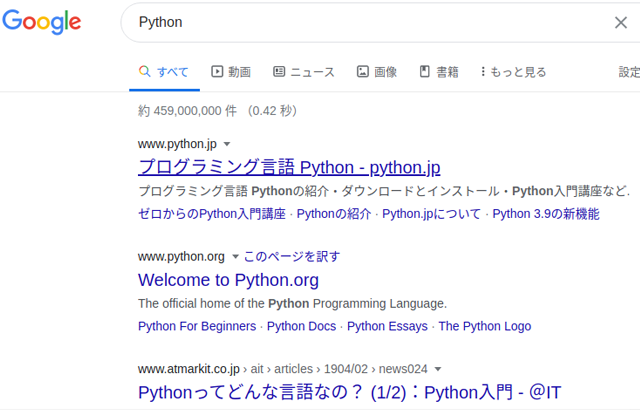
Task: Expand the arrow next to www.python.org
Action: pos(235,257)
